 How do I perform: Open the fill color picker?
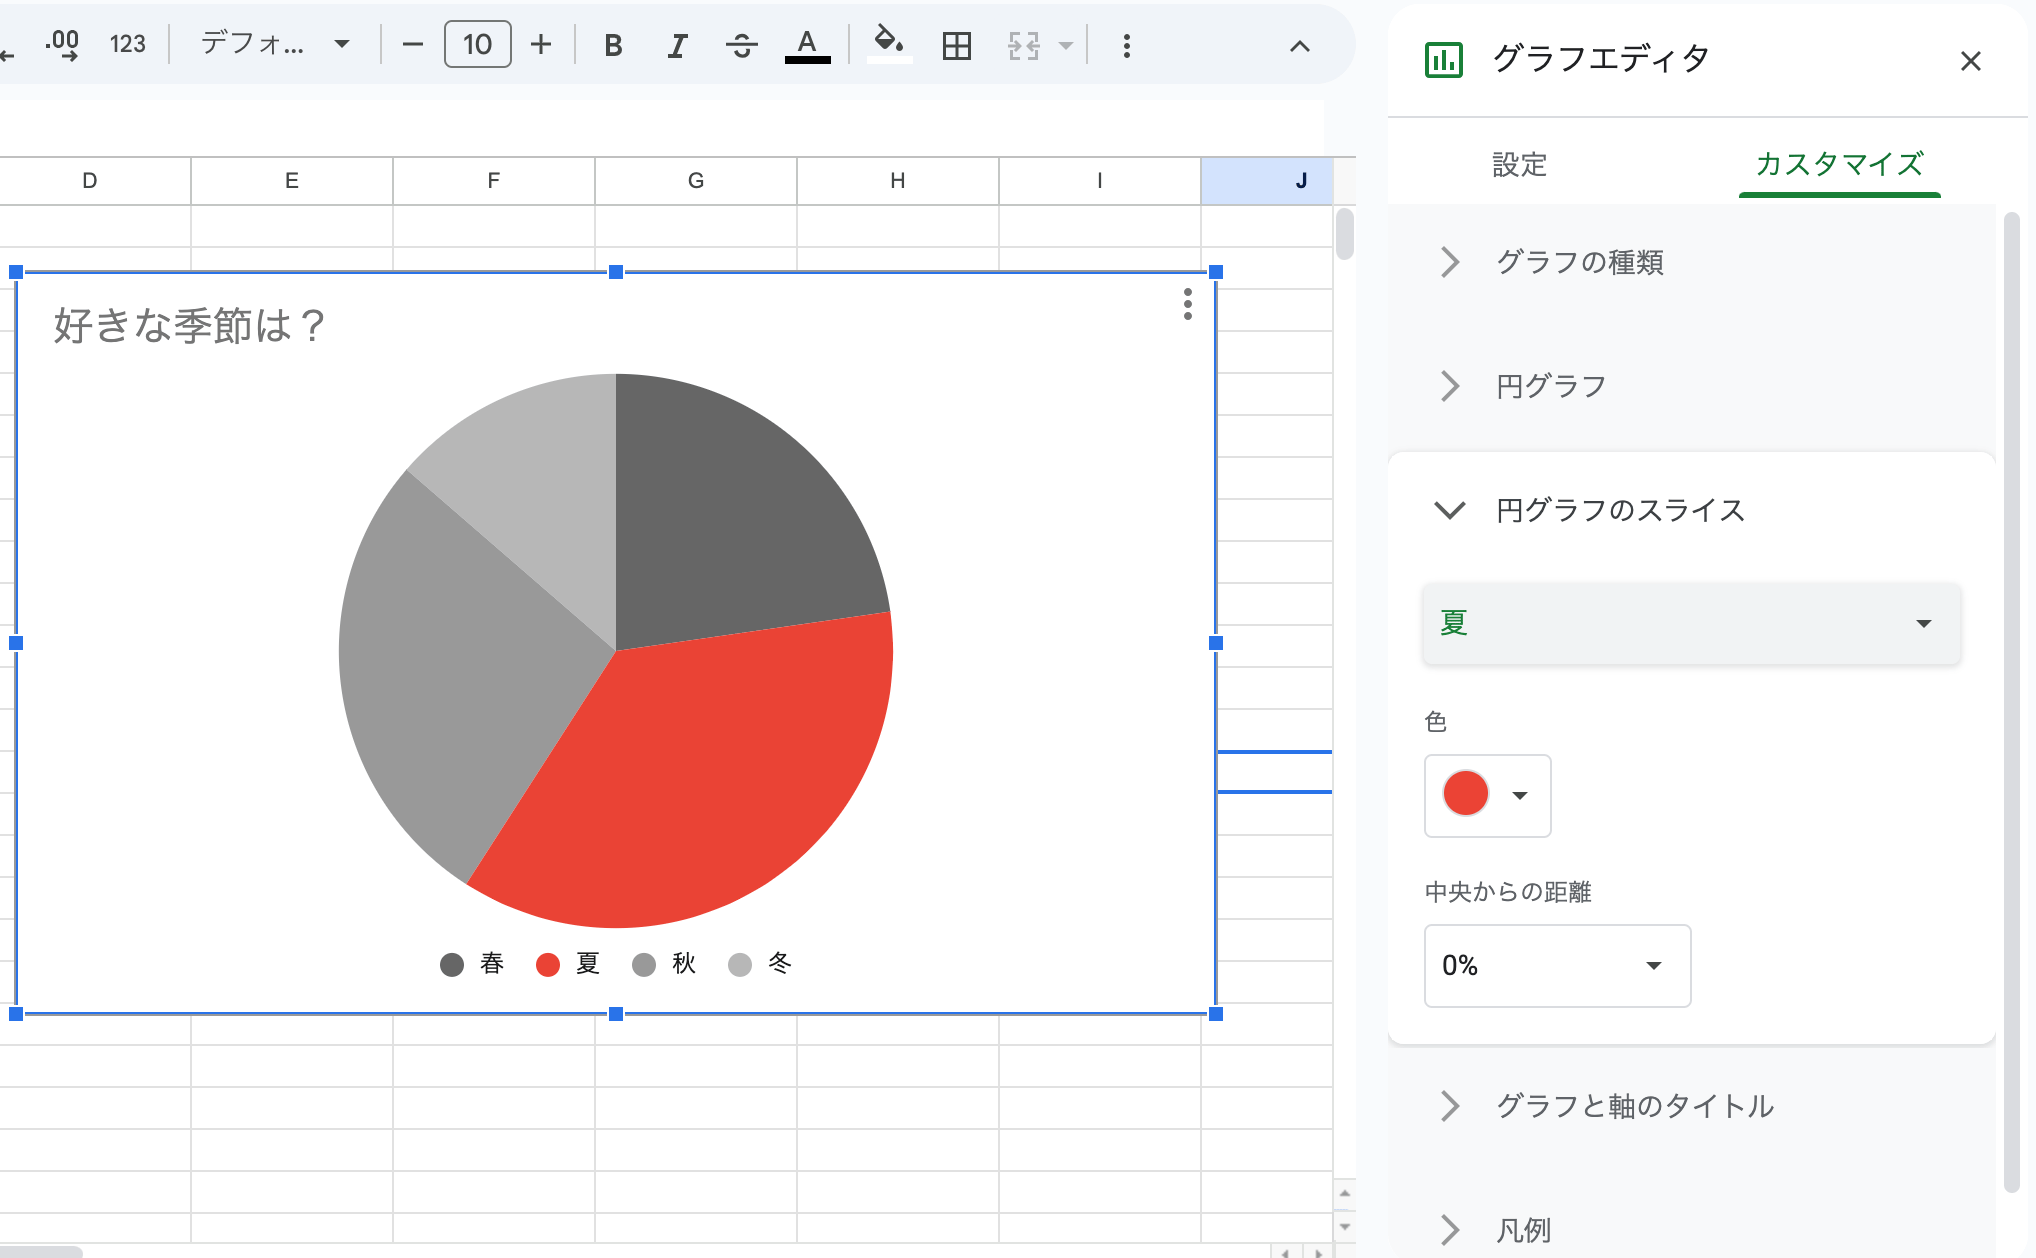pyautogui.click(x=888, y=45)
